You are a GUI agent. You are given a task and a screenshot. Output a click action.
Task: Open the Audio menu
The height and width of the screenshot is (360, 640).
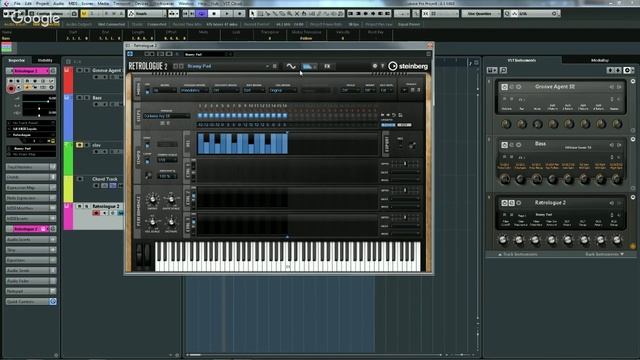point(58,3)
